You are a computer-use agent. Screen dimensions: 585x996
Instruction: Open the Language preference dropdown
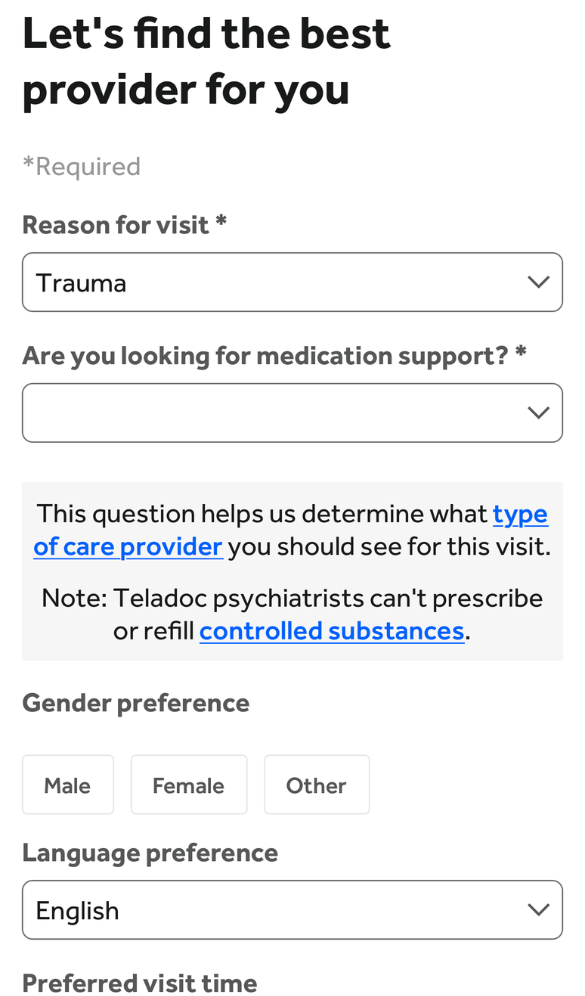pos(292,910)
